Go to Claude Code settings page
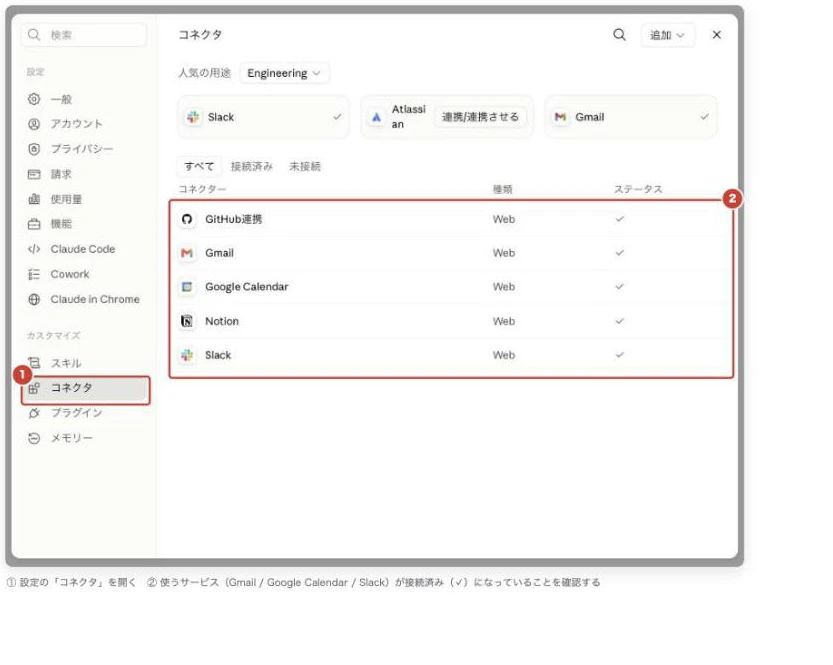This screenshot has height=665, width=833. pos(83,249)
